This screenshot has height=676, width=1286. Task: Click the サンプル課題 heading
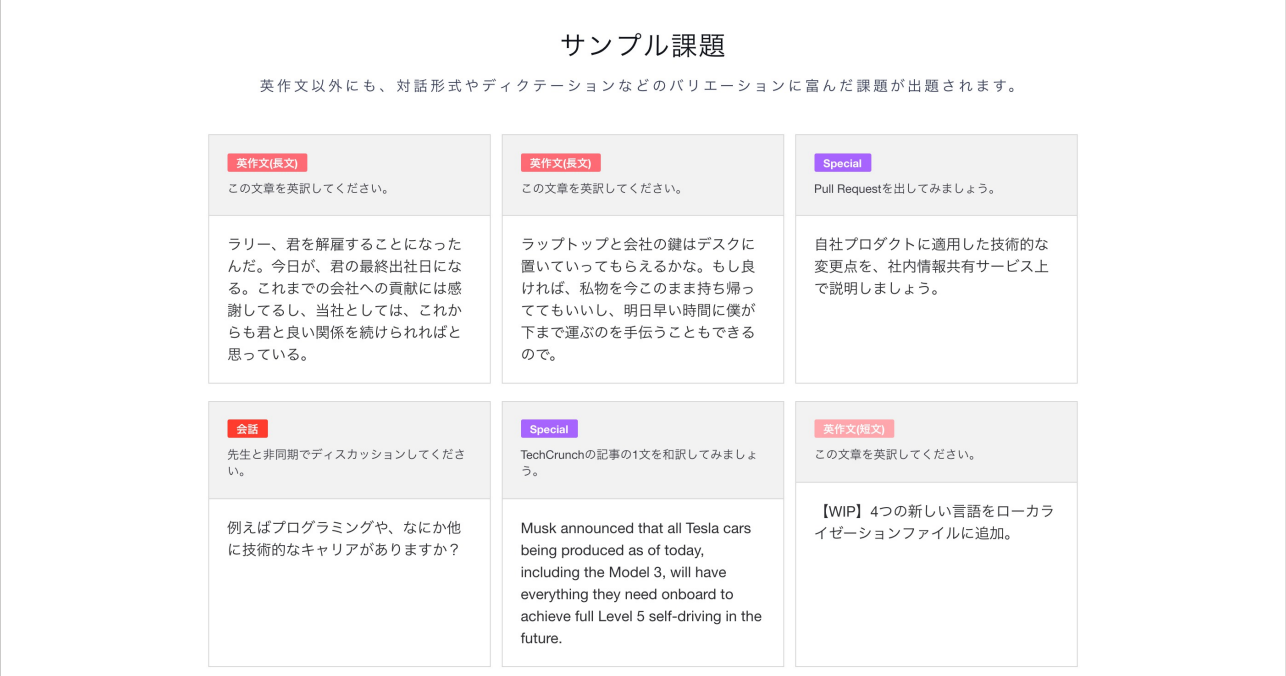coord(642,45)
